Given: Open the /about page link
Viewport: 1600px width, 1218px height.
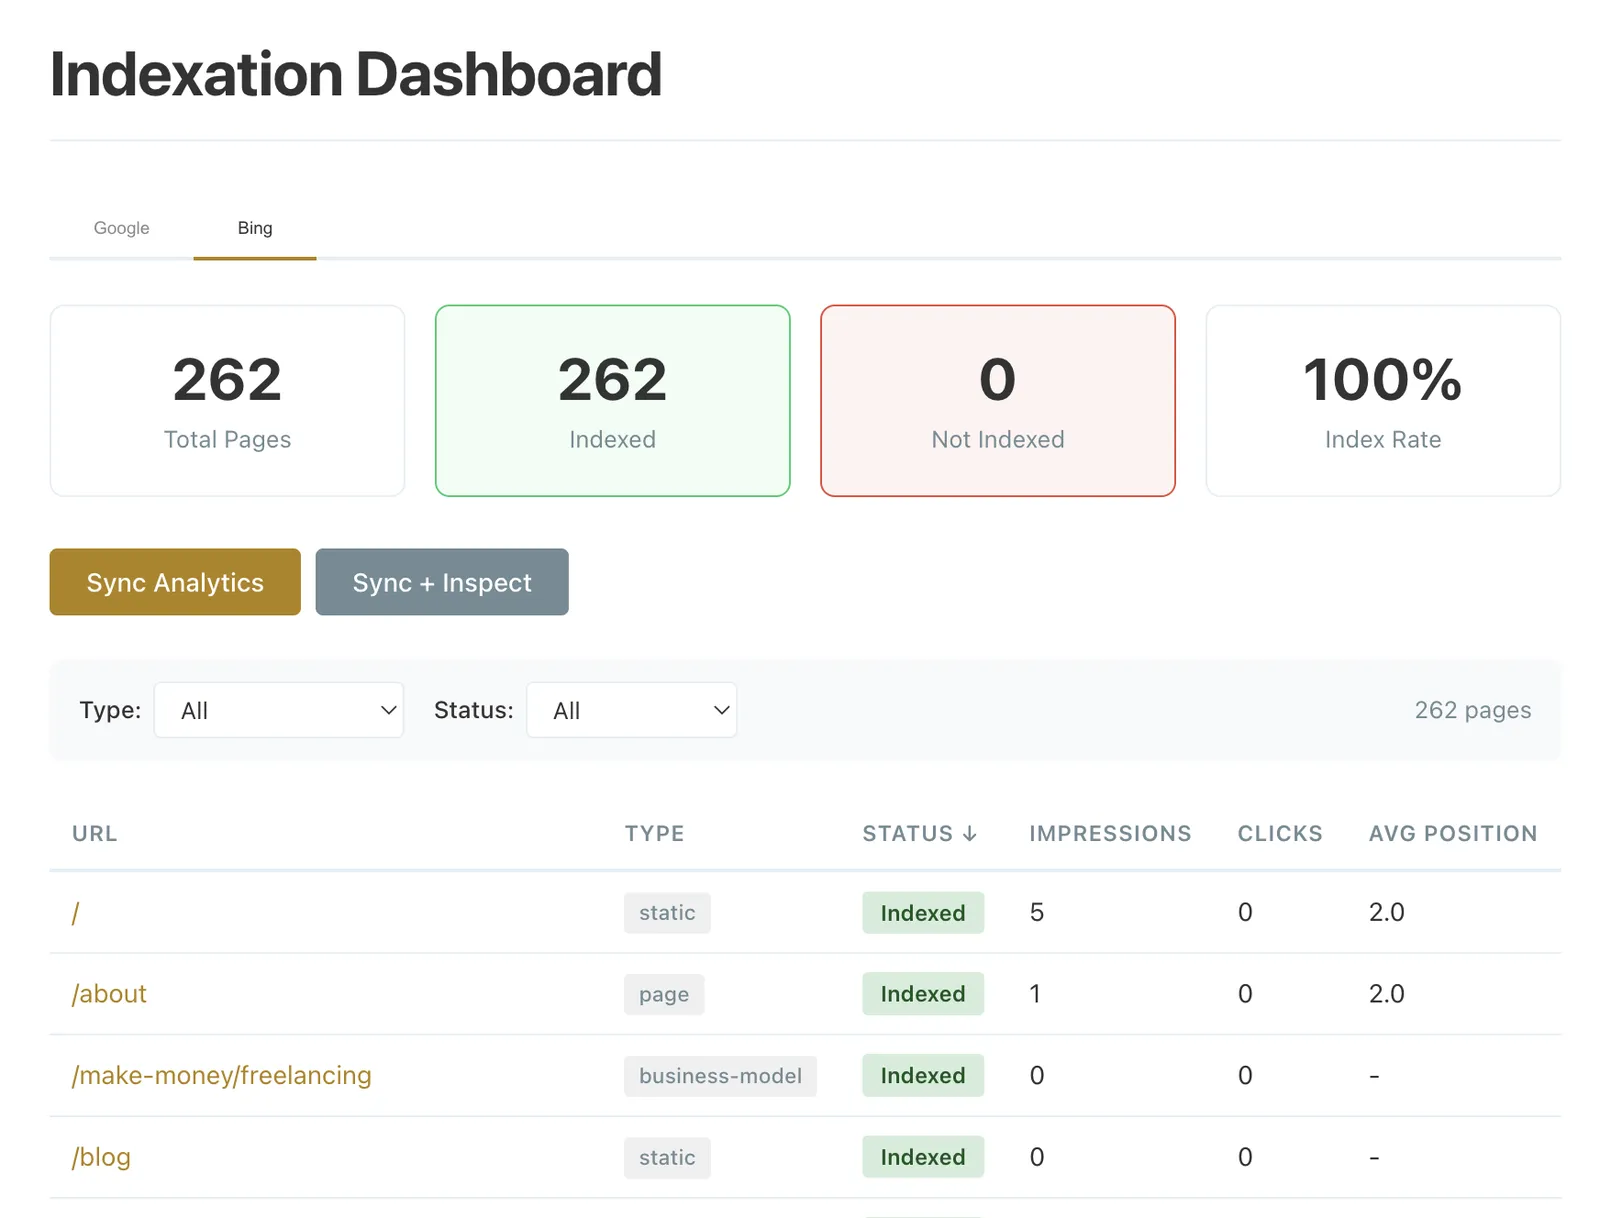Looking at the screenshot, I should point(109,994).
